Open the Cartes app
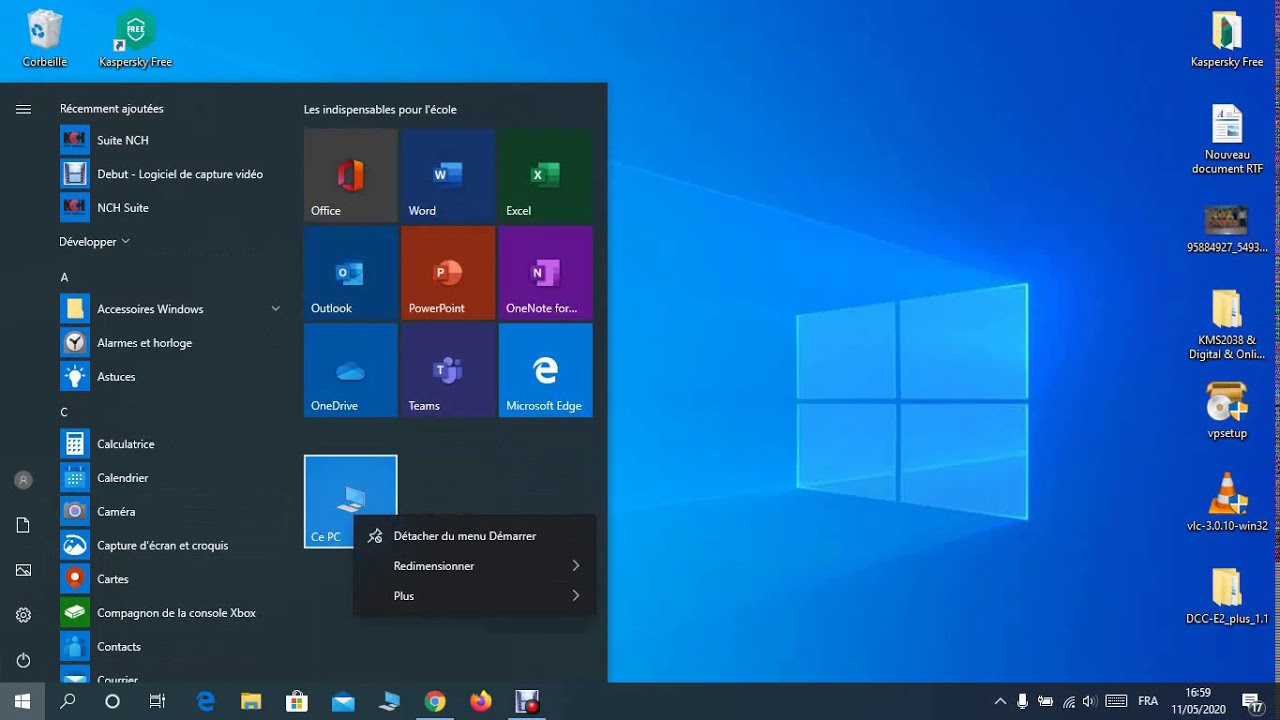 coord(170,579)
